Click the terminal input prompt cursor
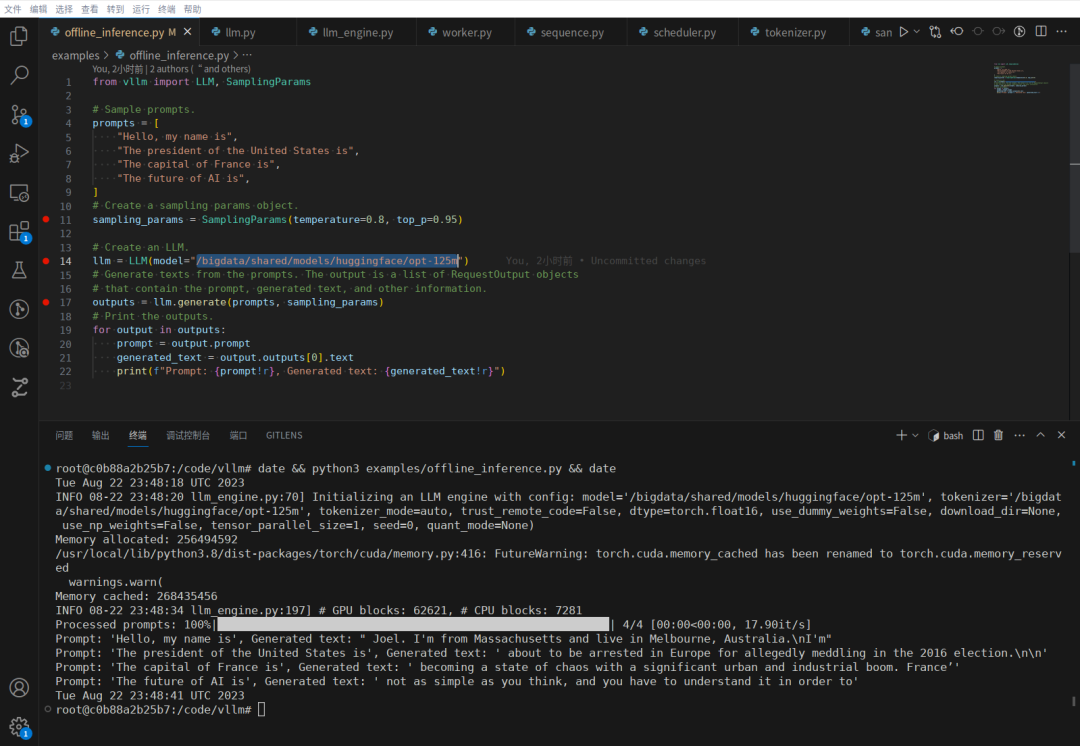 pyautogui.click(x=262, y=709)
